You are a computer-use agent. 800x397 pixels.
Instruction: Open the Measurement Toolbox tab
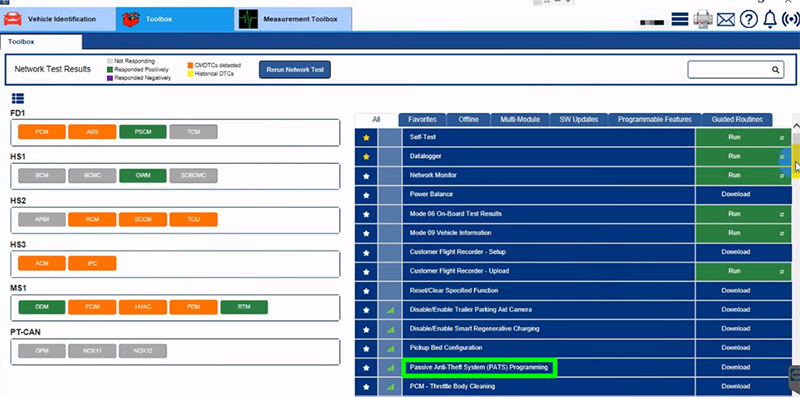(x=293, y=19)
